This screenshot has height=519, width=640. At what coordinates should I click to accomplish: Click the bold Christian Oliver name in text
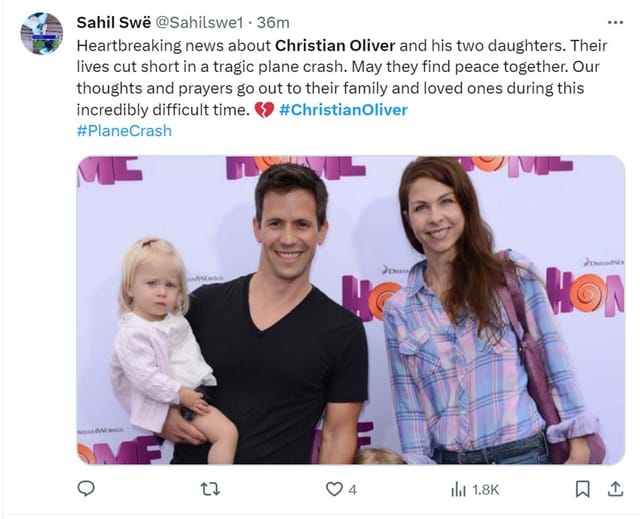point(335,45)
